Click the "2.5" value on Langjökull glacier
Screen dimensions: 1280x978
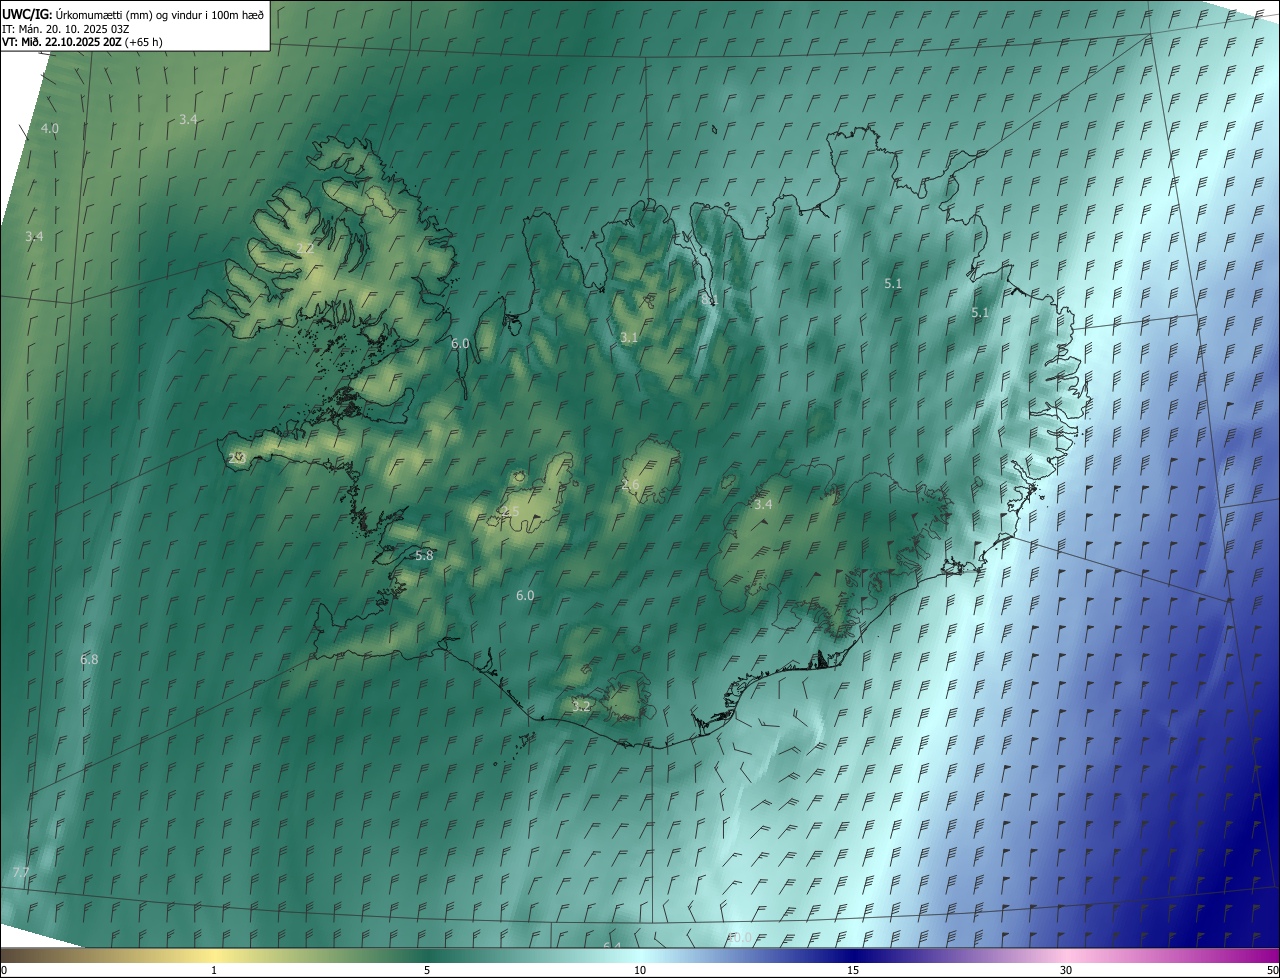click(511, 511)
